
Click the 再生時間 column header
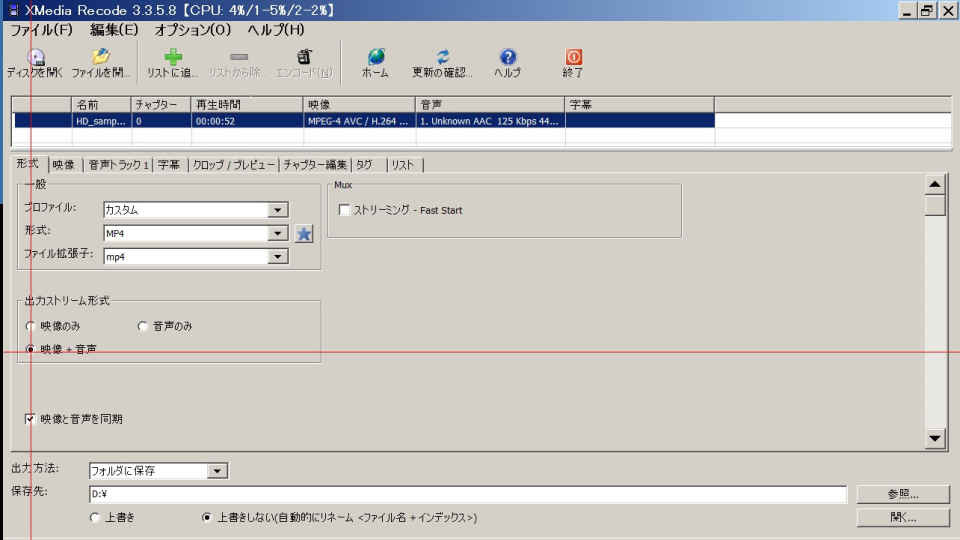(247, 105)
